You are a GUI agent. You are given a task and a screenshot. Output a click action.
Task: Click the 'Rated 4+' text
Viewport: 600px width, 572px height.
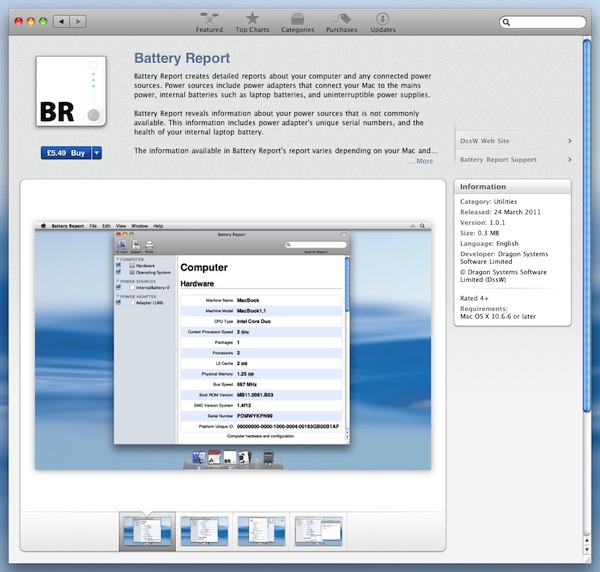coord(474,298)
